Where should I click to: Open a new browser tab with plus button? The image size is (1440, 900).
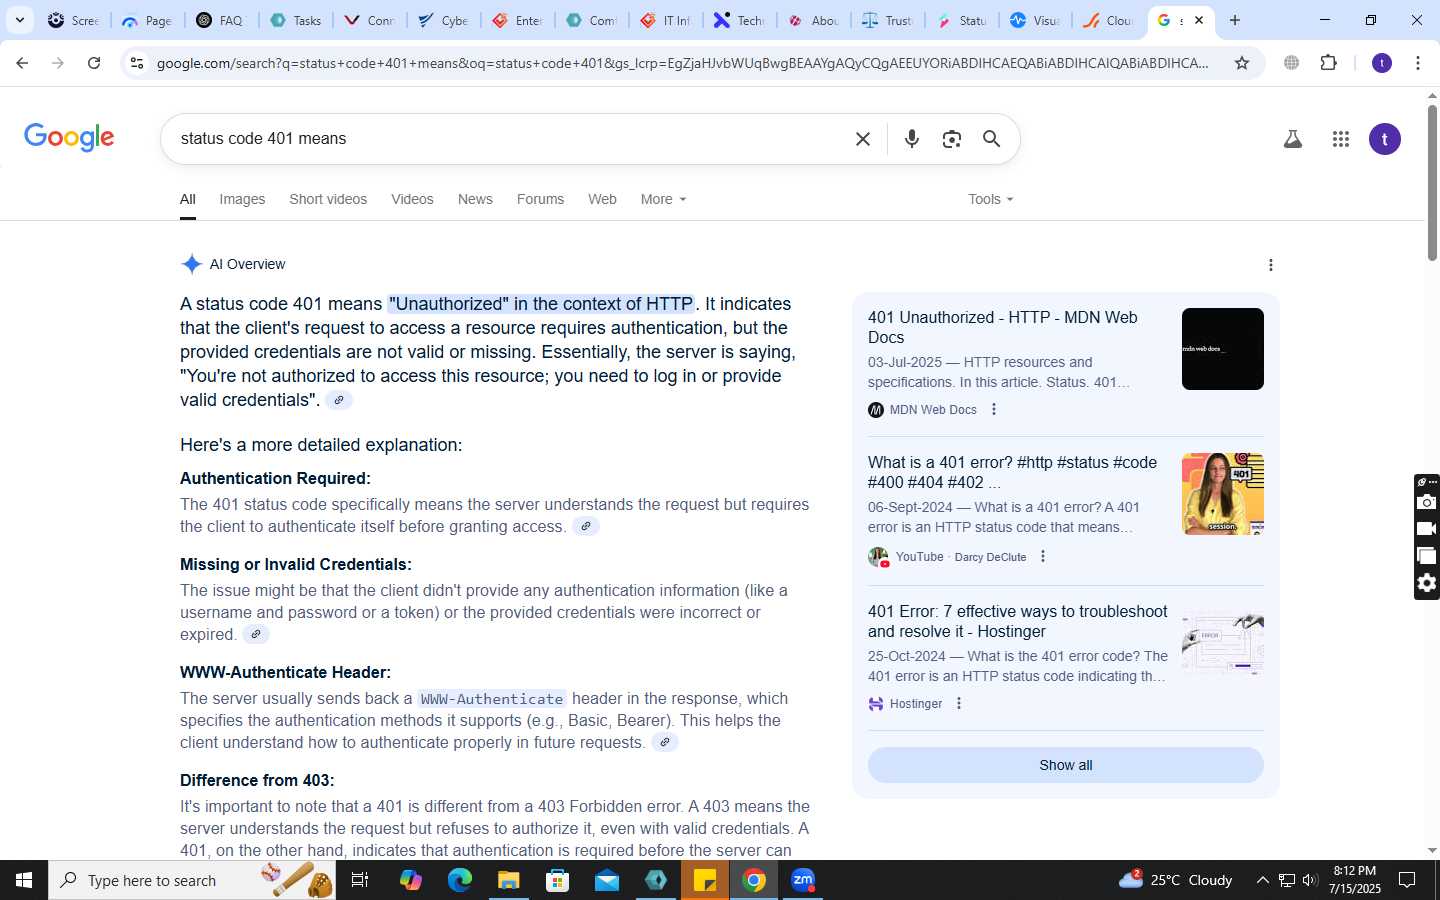click(1235, 20)
